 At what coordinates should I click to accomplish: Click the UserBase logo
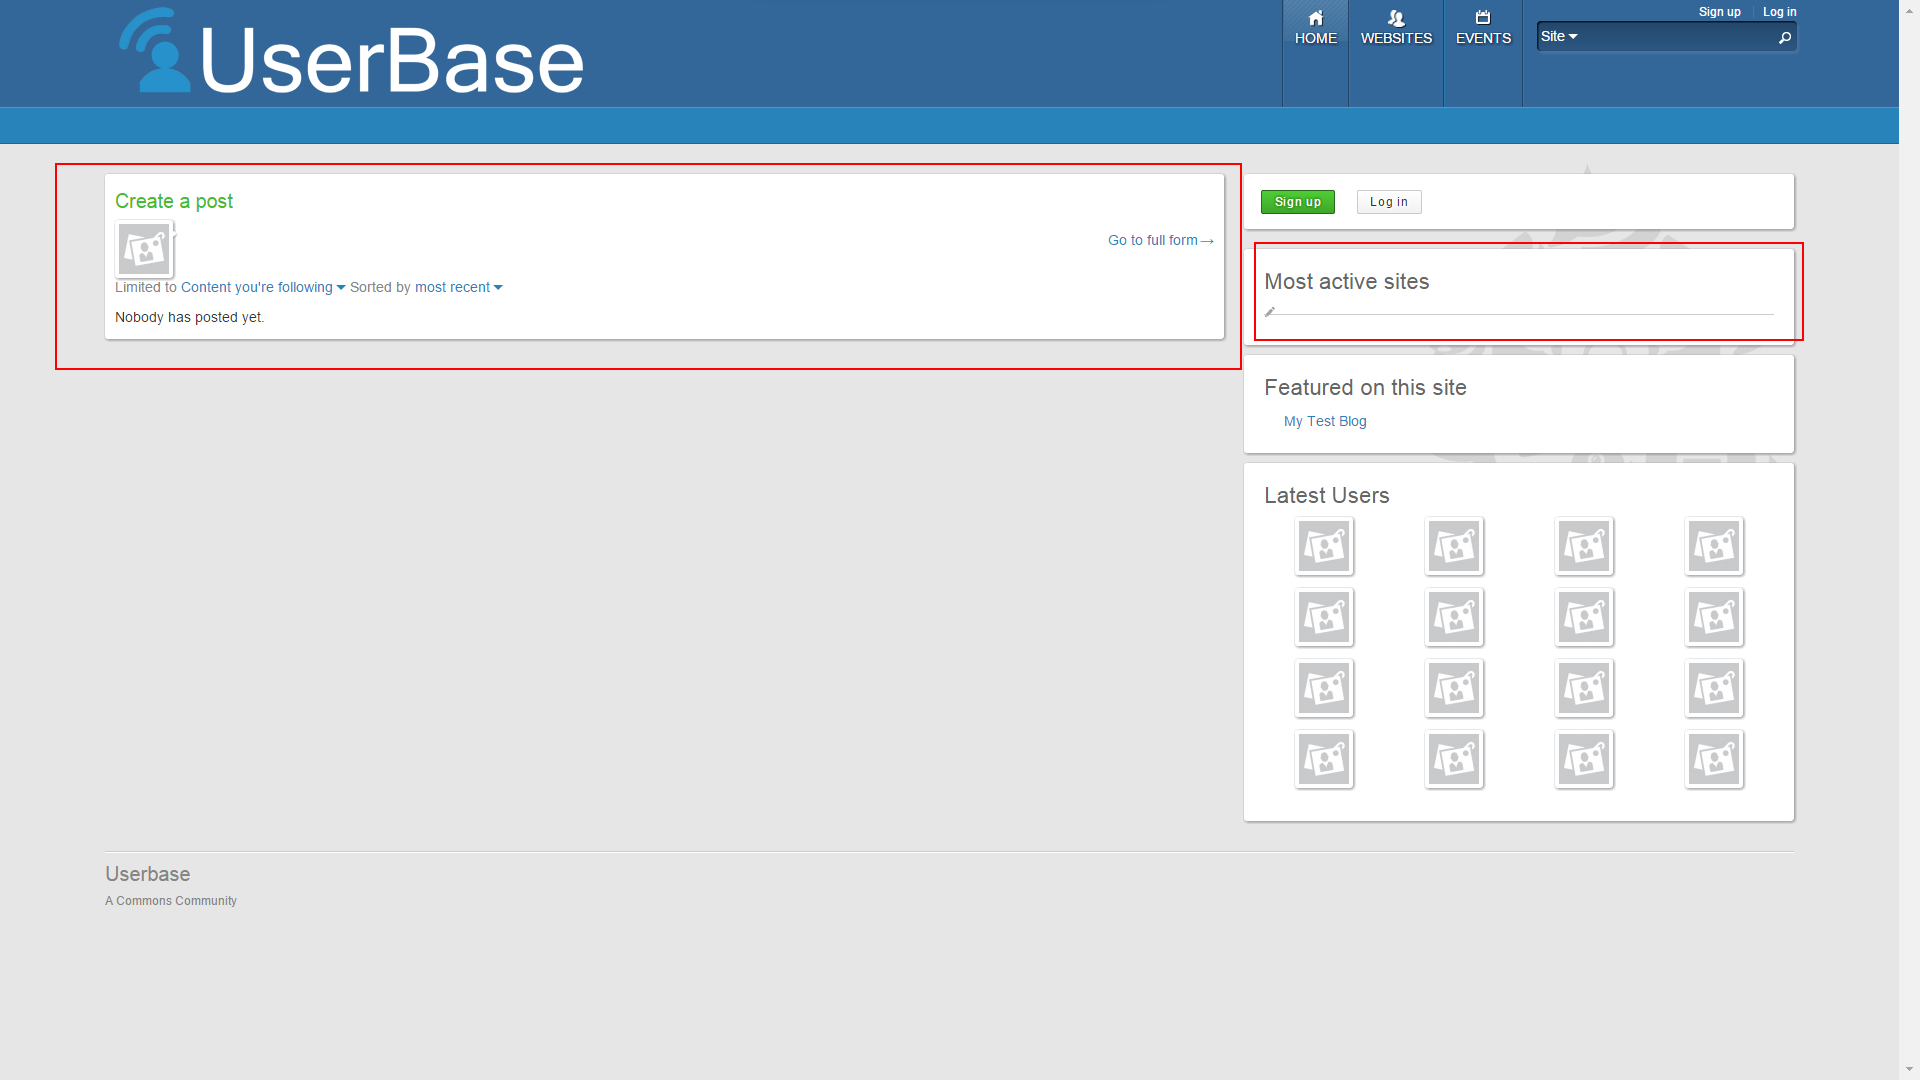pyautogui.click(x=352, y=56)
